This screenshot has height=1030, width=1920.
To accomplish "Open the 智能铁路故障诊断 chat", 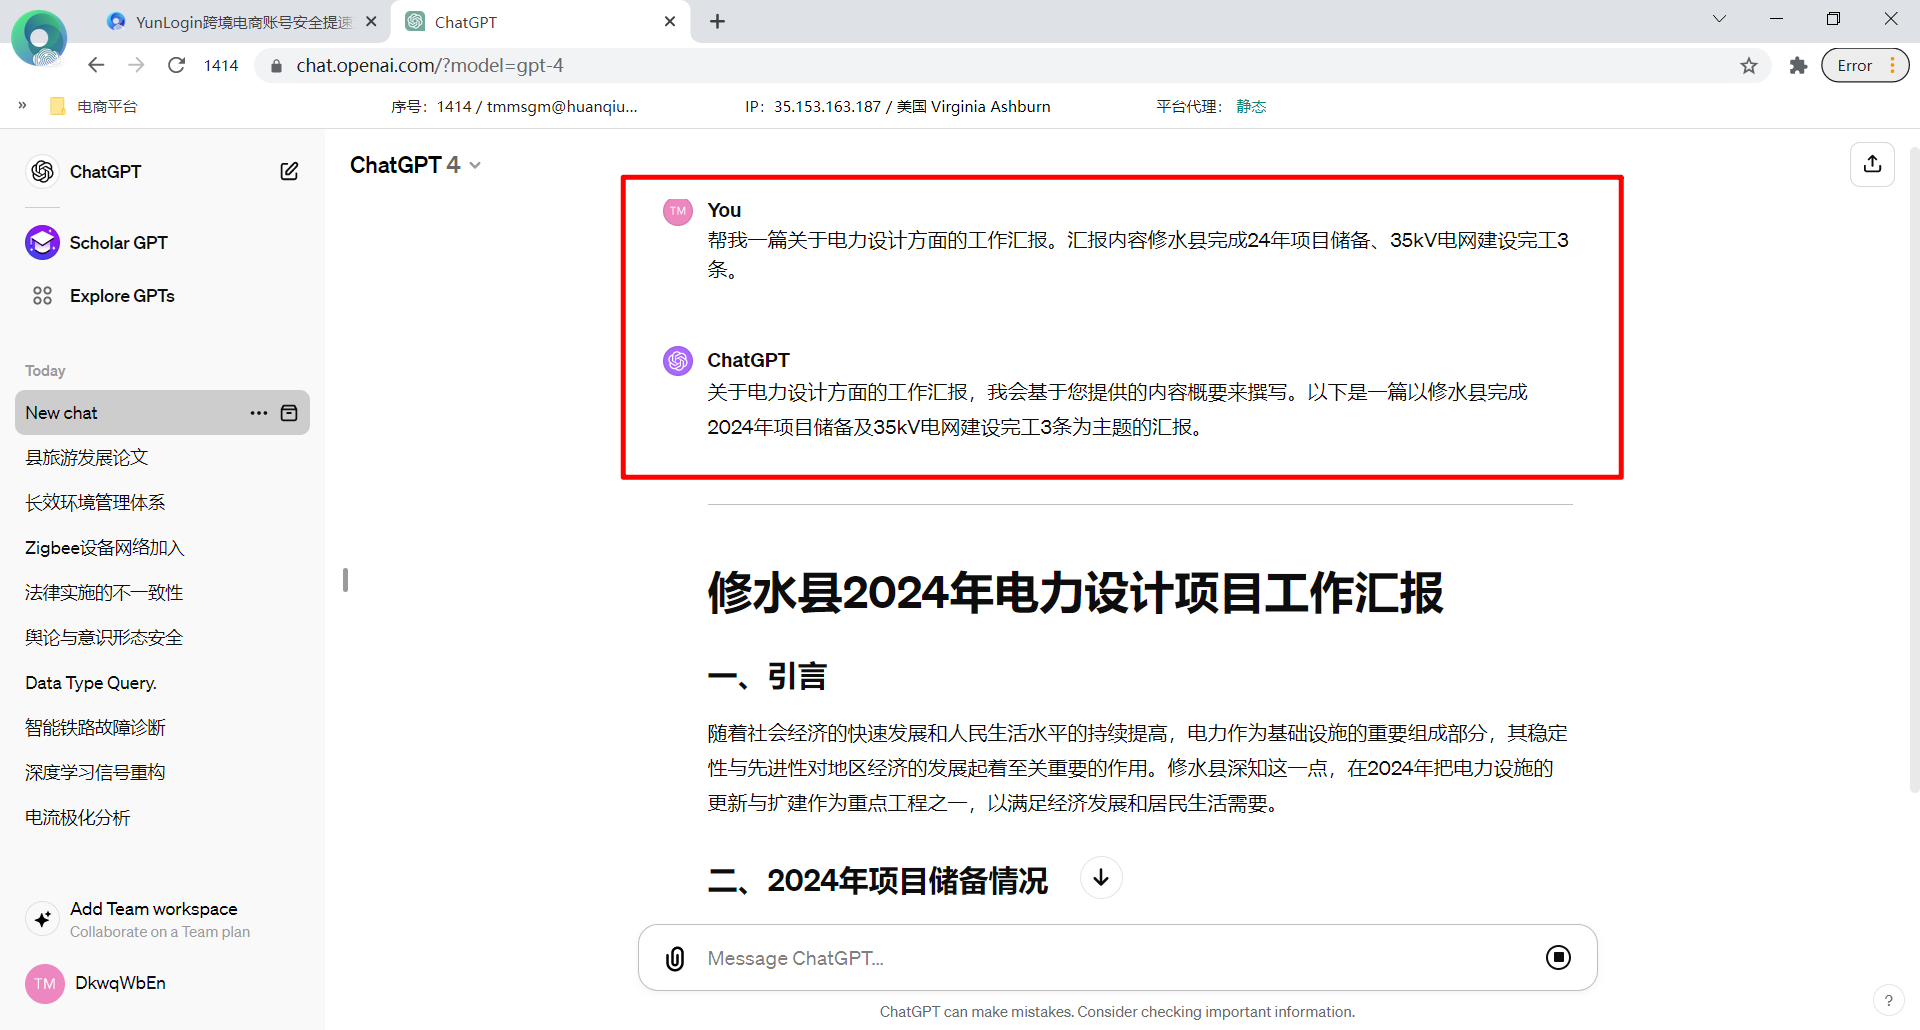I will point(162,727).
